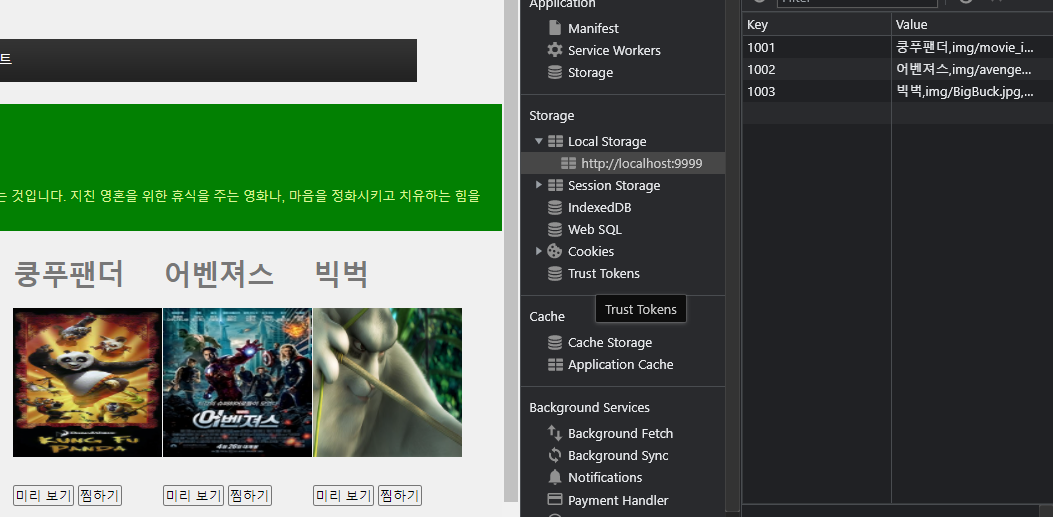This screenshot has height=517, width=1053.
Task: Click the Key column header
Action: (x=817, y=24)
